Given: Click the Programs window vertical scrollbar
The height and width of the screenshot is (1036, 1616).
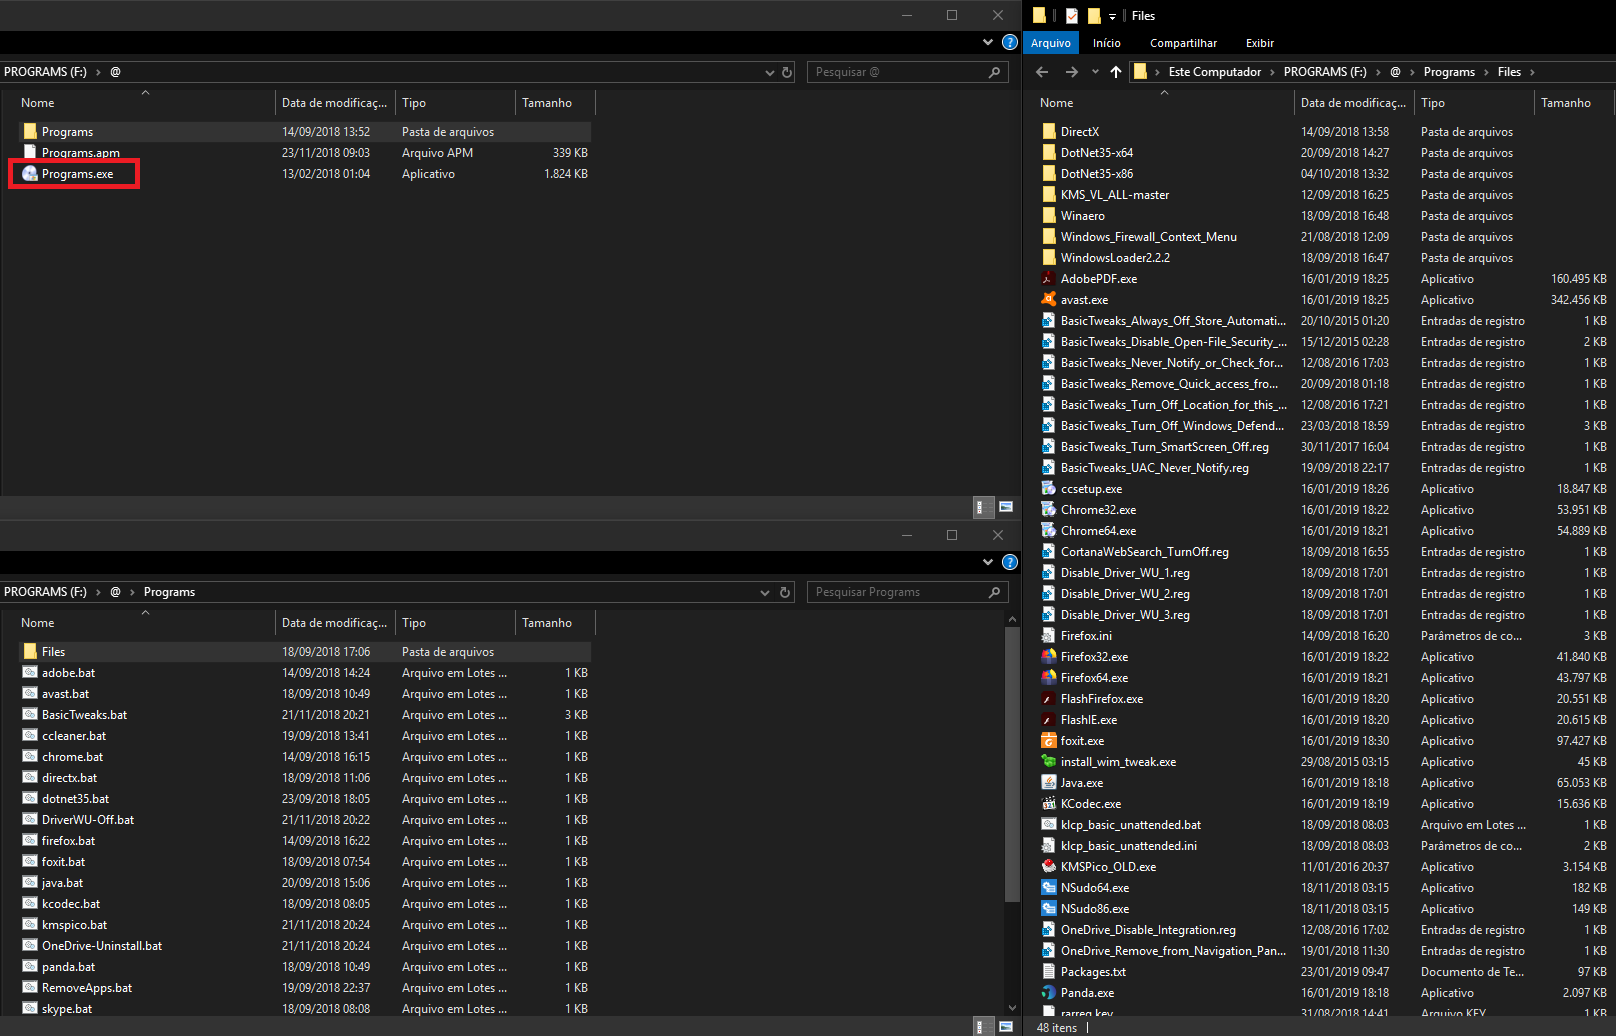Looking at the screenshot, I should [x=1012, y=764].
